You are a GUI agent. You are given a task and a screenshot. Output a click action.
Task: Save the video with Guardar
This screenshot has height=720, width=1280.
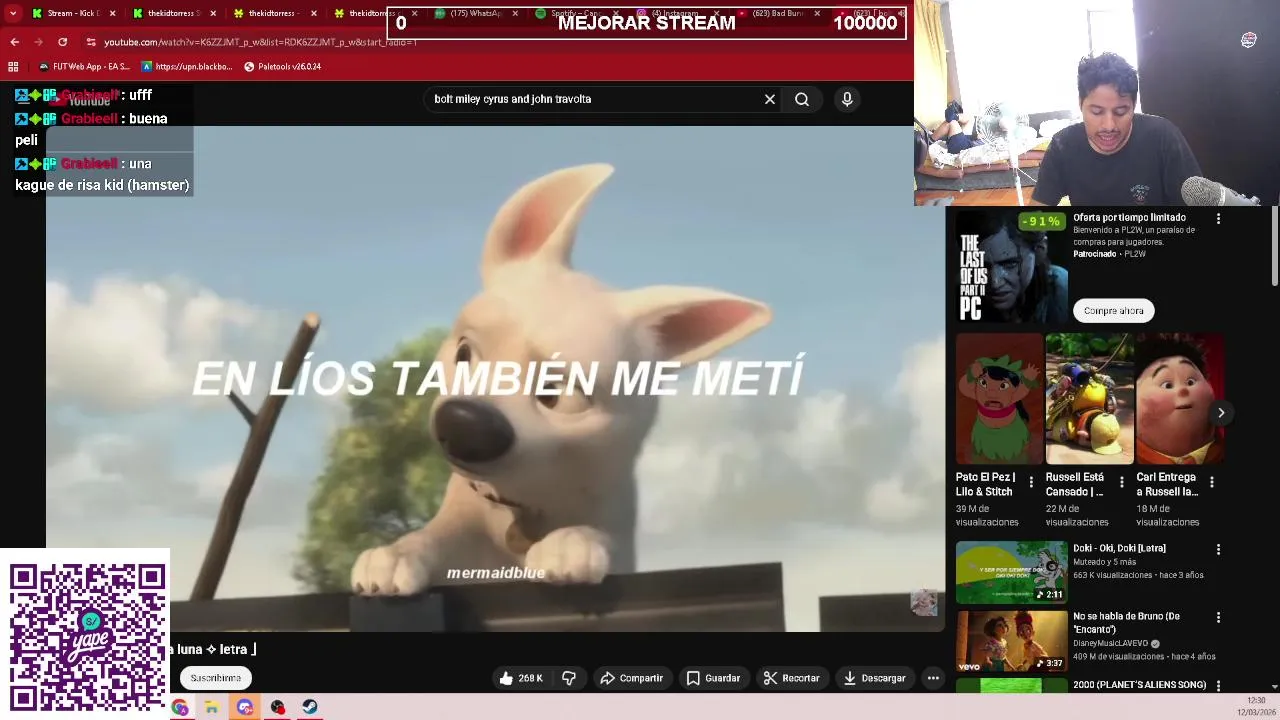click(714, 678)
